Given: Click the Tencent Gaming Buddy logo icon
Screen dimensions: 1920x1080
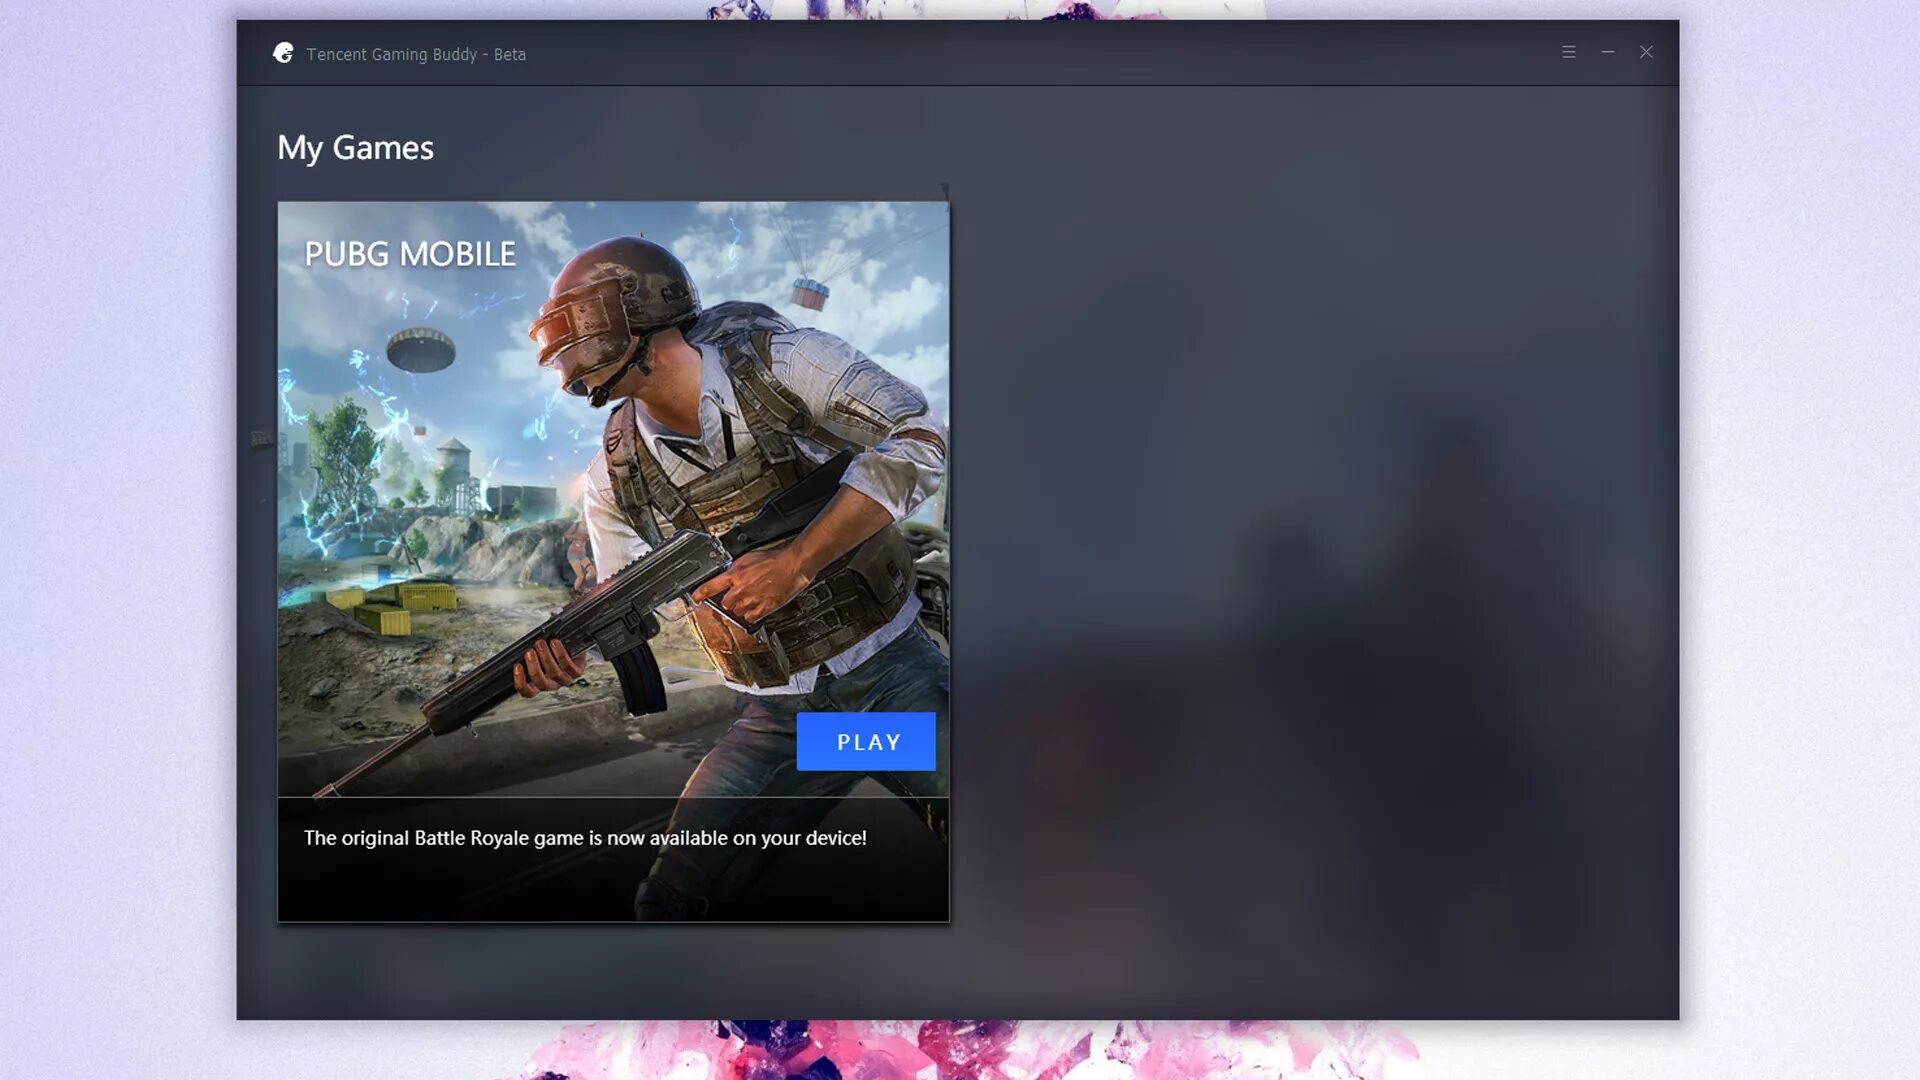Looking at the screenshot, I should click(x=283, y=53).
